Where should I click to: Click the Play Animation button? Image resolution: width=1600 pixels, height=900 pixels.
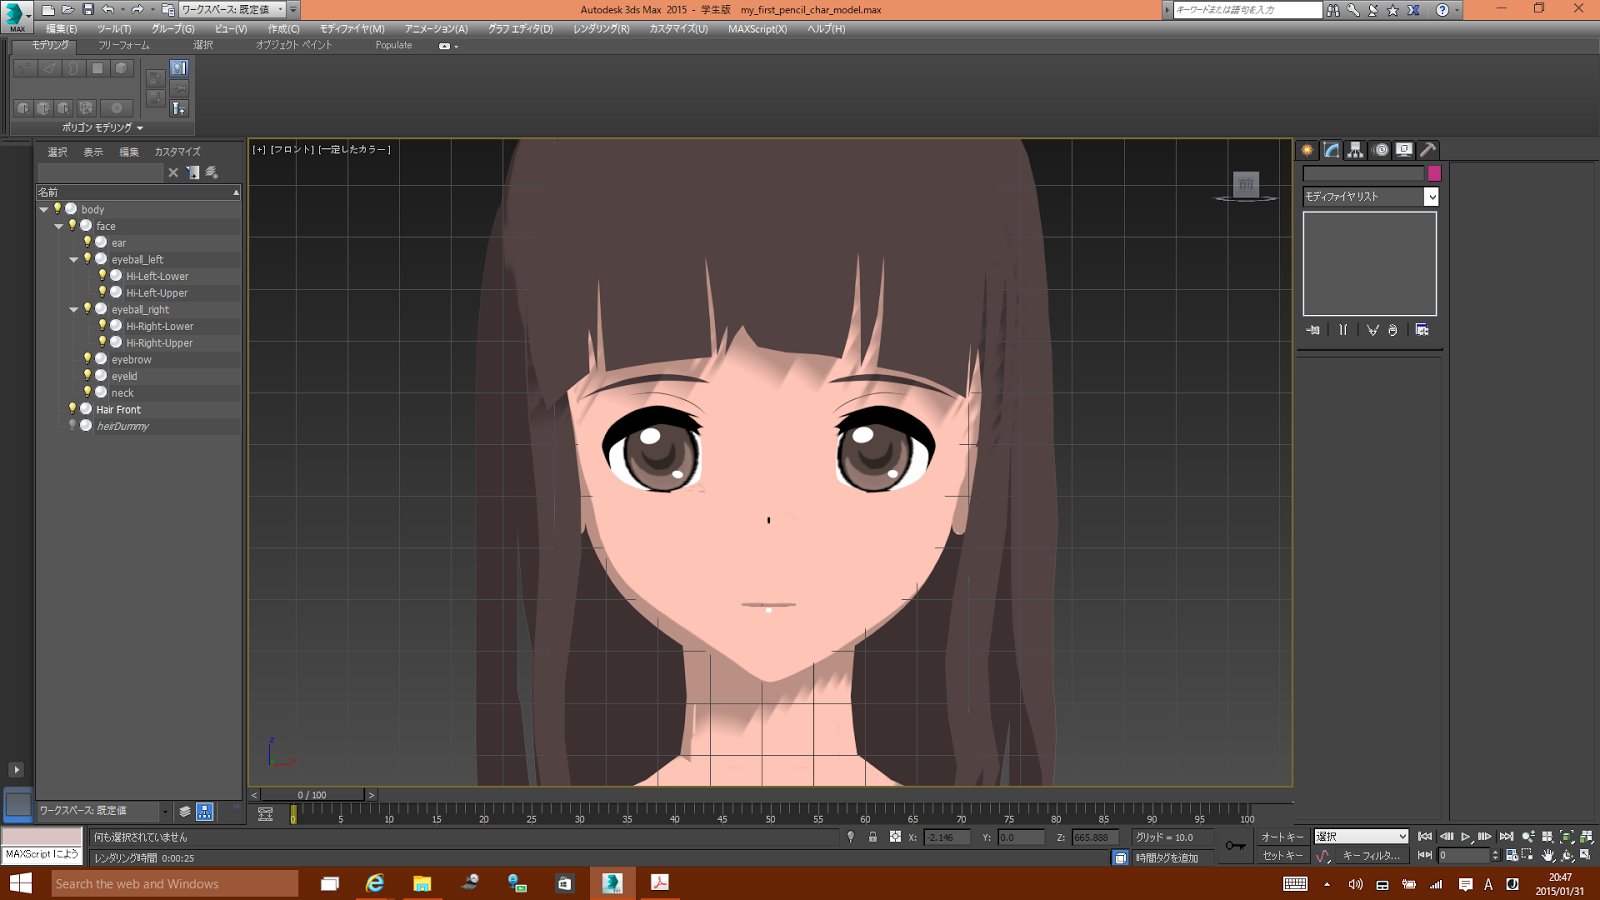point(1465,837)
